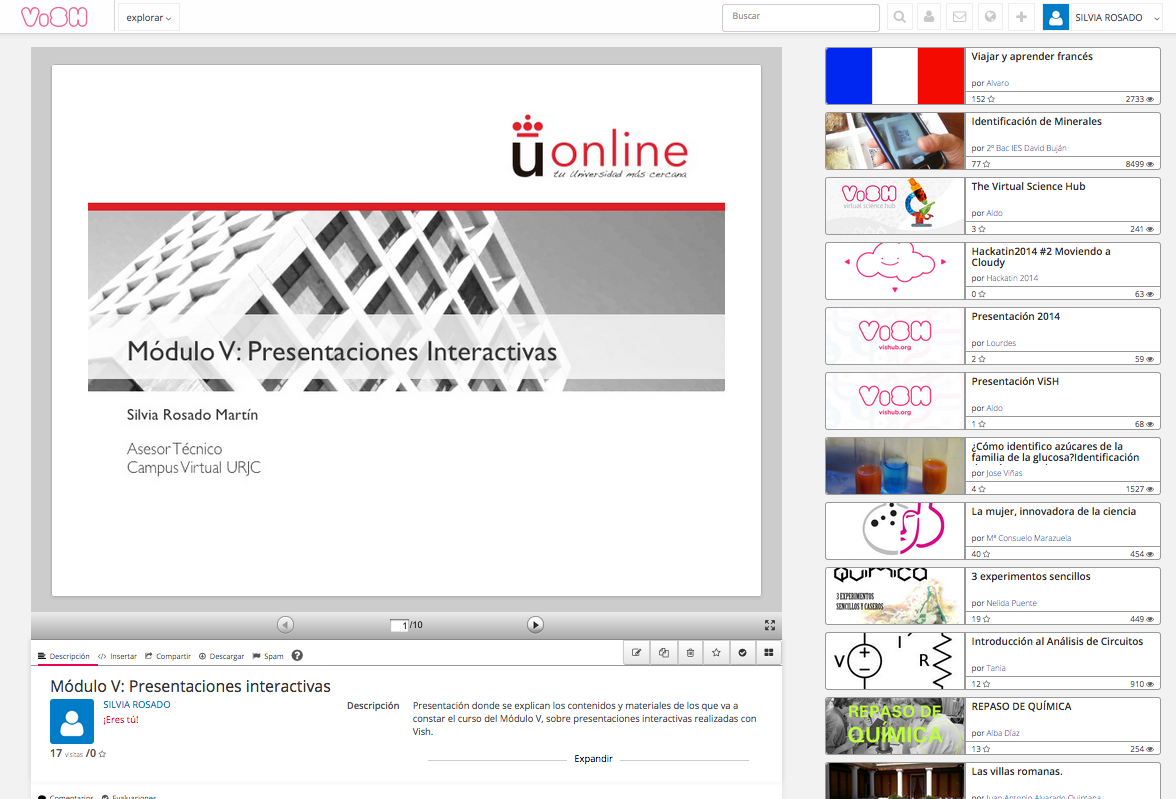Image resolution: width=1176 pixels, height=799 pixels.
Task: Open the help question mark icon
Action: (297, 656)
